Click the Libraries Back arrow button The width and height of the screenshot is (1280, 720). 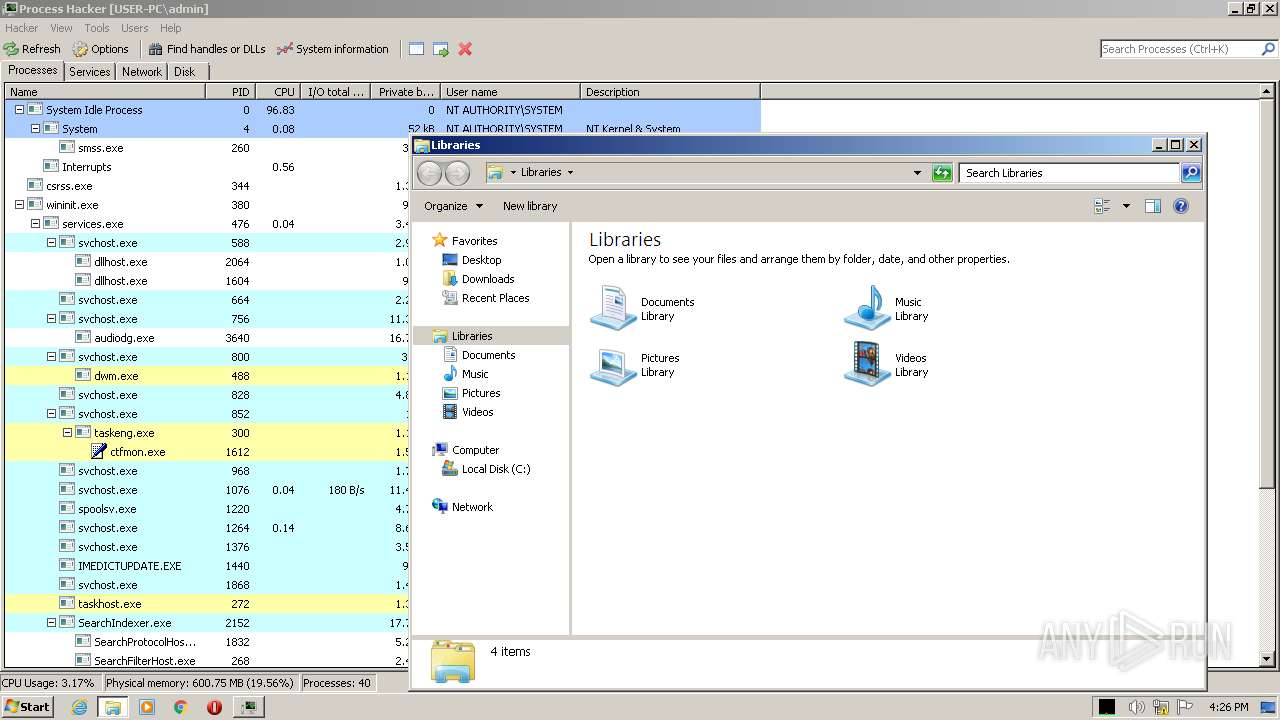click(x=429, y=173)
